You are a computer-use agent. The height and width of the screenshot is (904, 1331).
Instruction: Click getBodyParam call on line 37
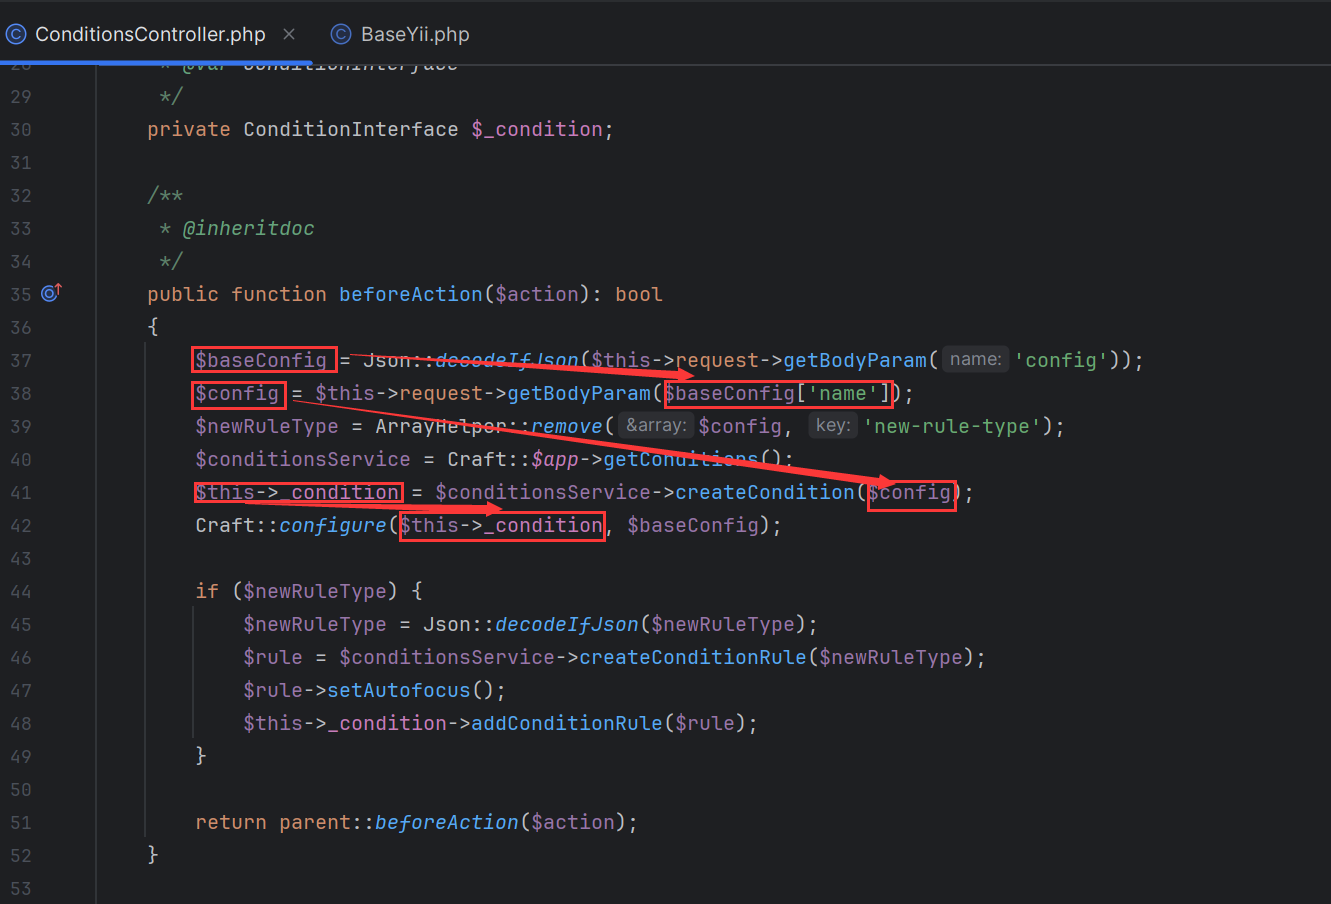[855, 360]
